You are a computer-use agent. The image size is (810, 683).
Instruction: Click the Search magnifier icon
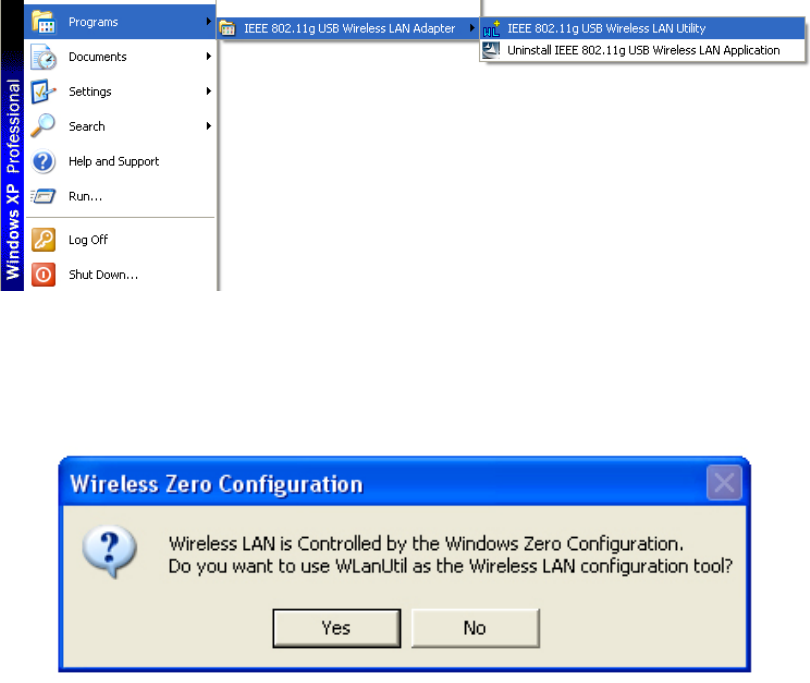click(43, 126)
